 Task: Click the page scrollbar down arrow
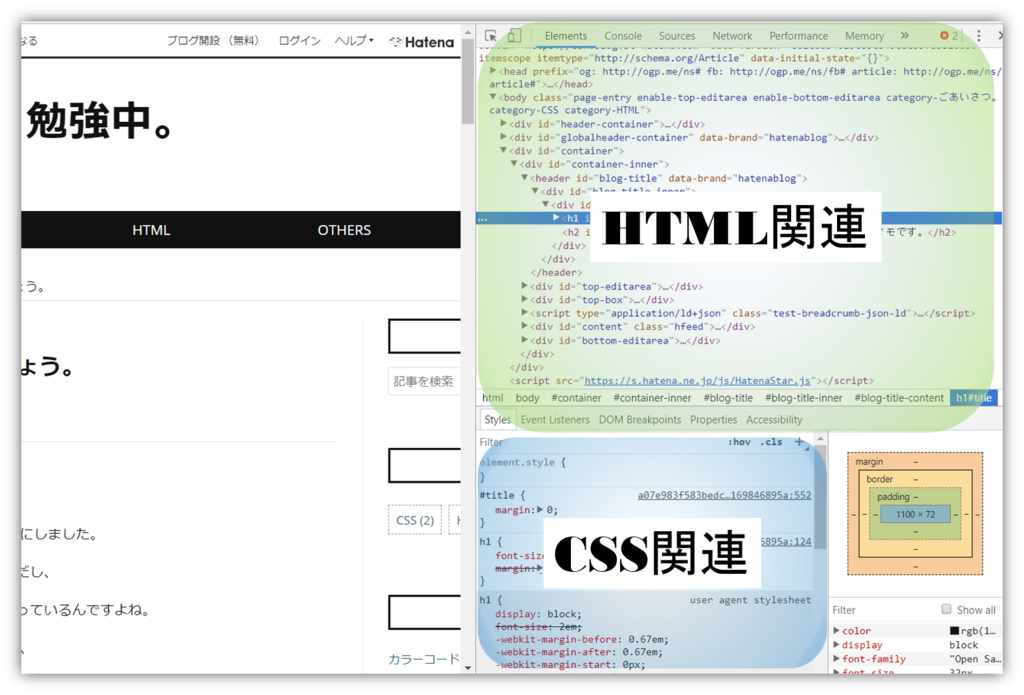coord(468,667)
